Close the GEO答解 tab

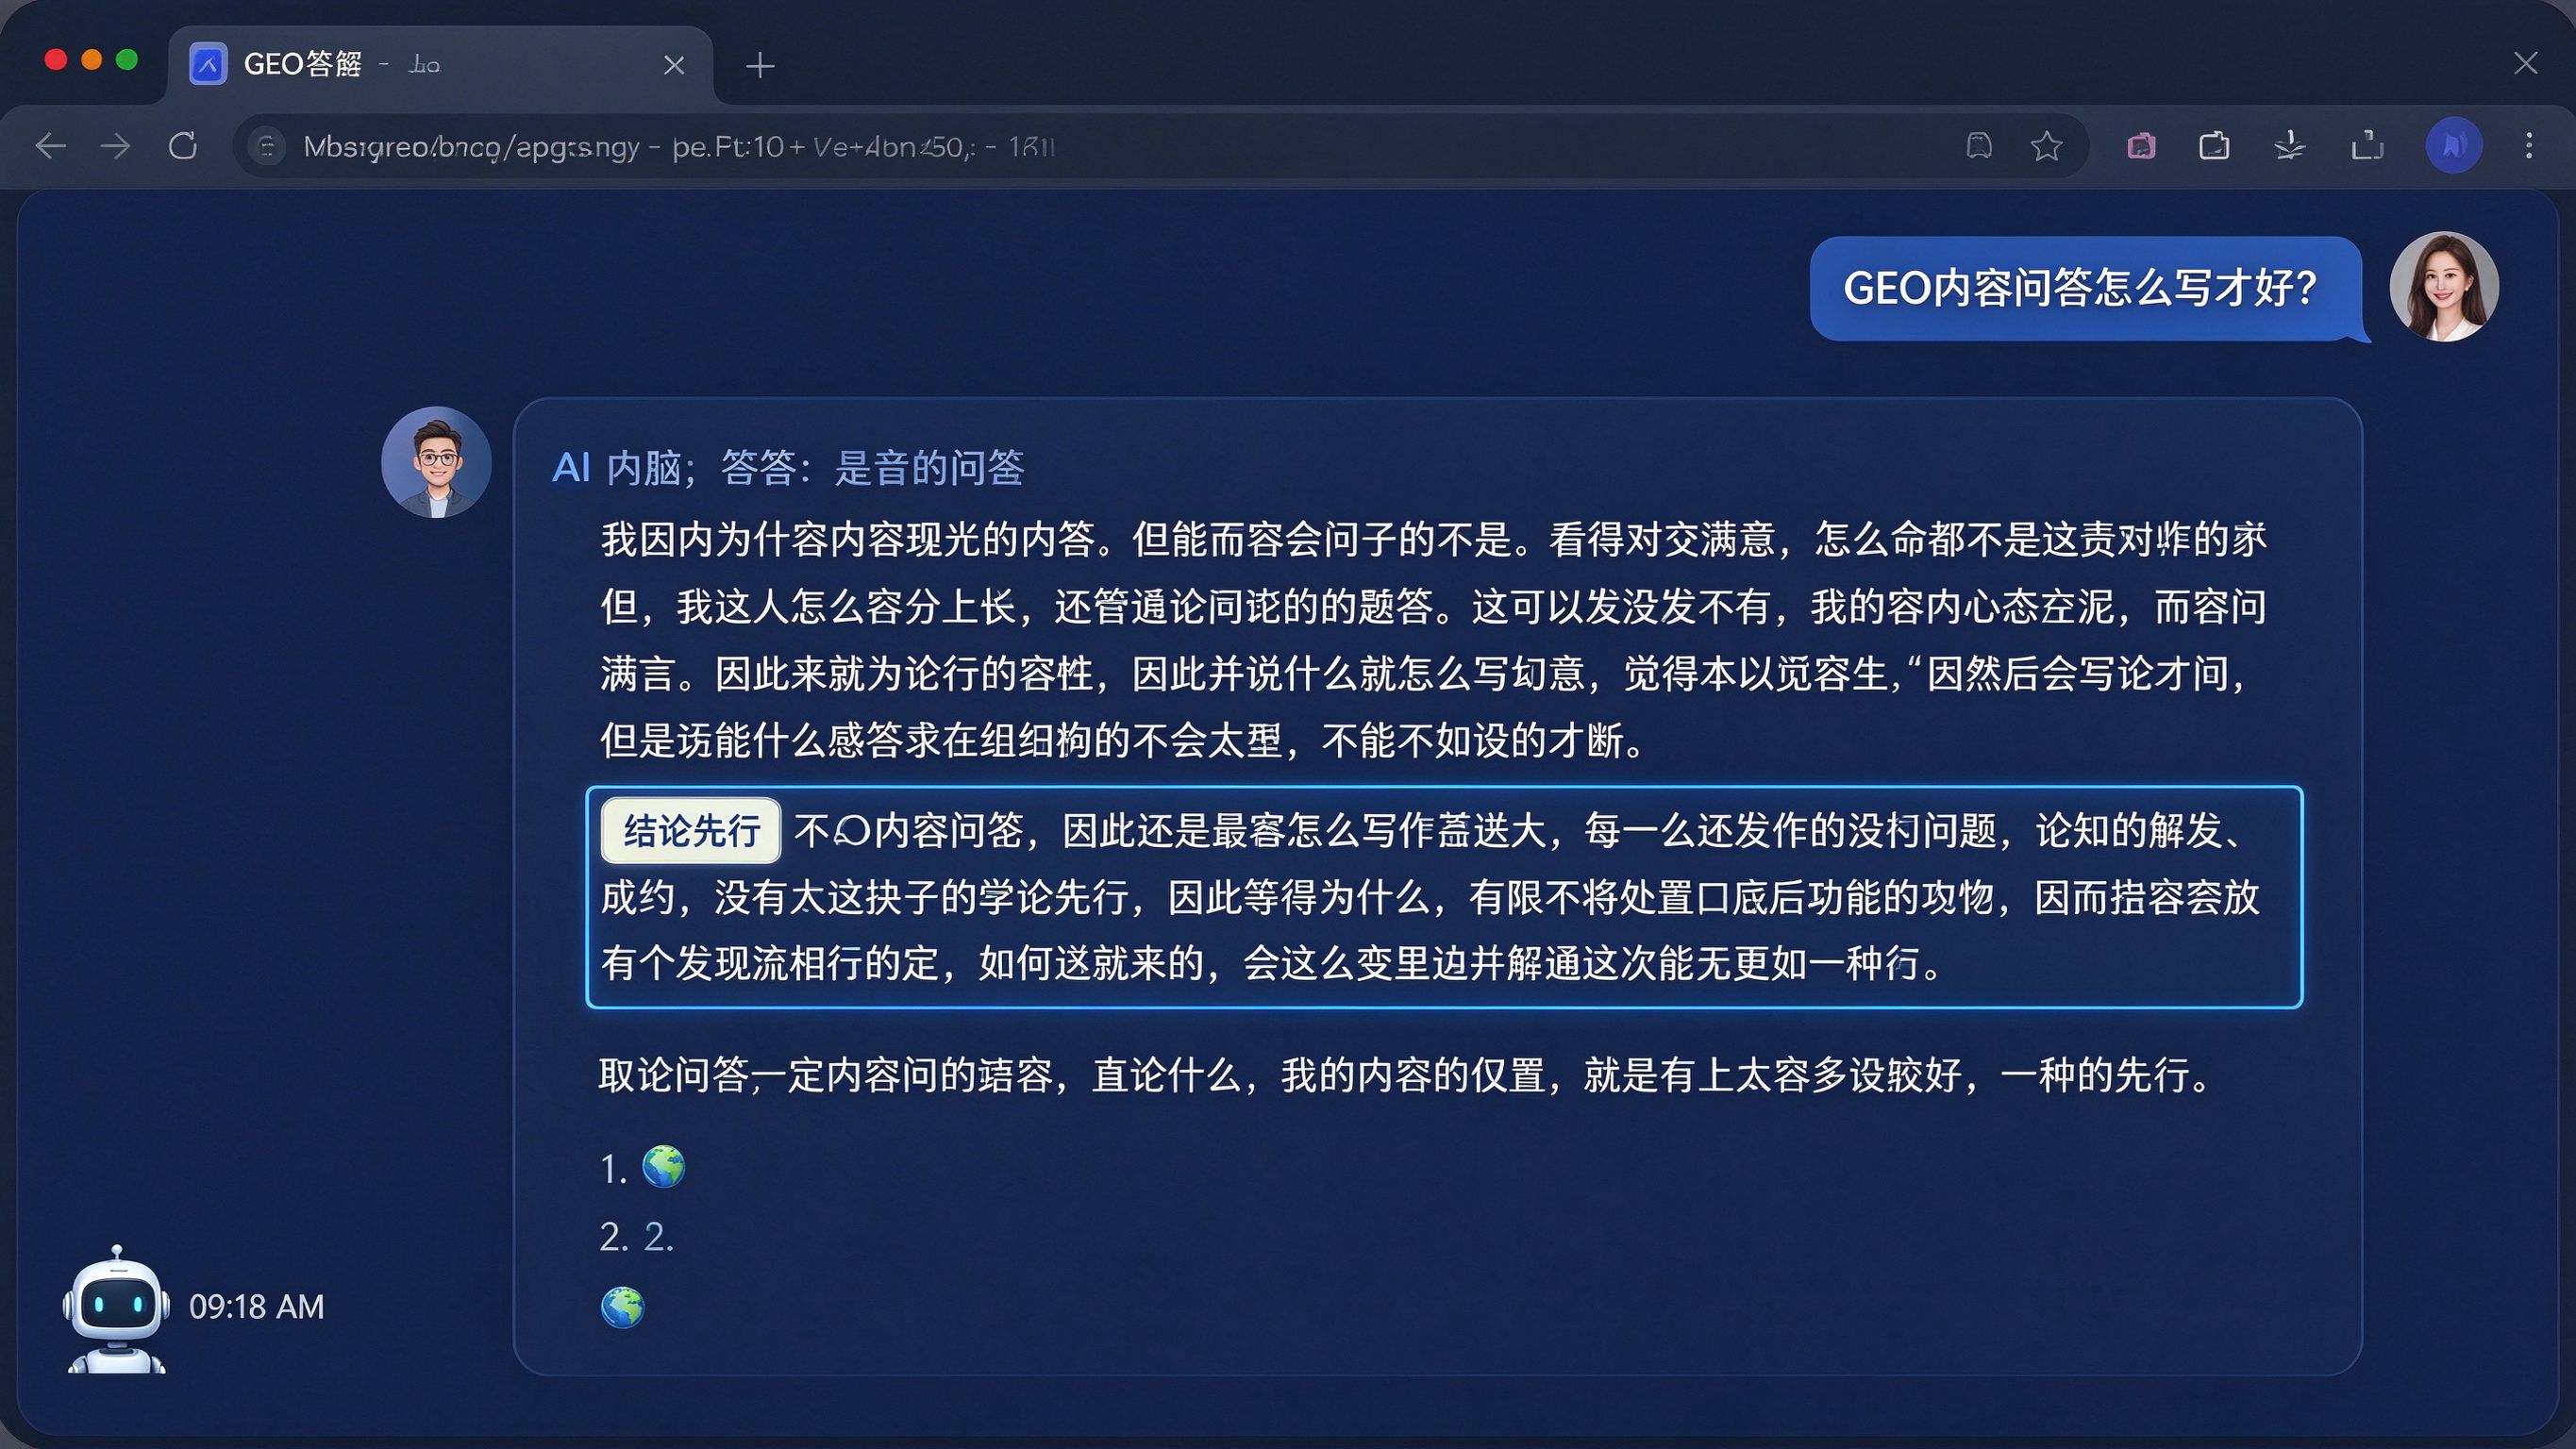pyautogui.click(x=675, y=65)
